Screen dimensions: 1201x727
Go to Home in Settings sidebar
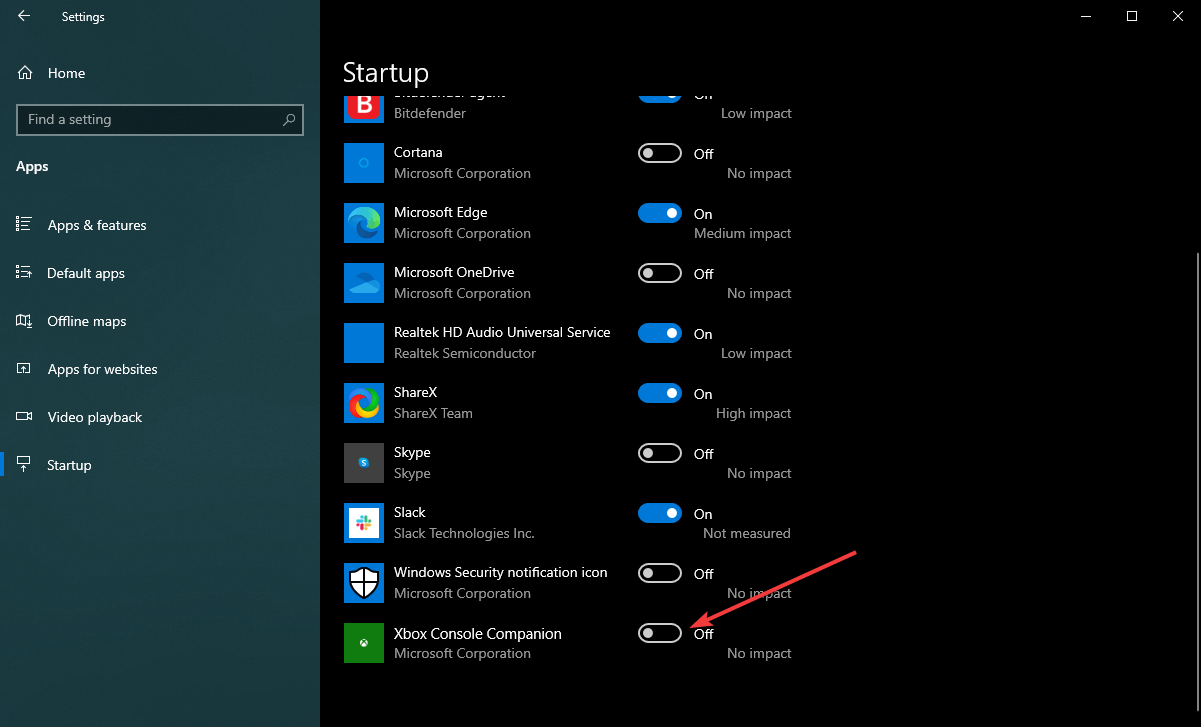[x=160, y=73]
